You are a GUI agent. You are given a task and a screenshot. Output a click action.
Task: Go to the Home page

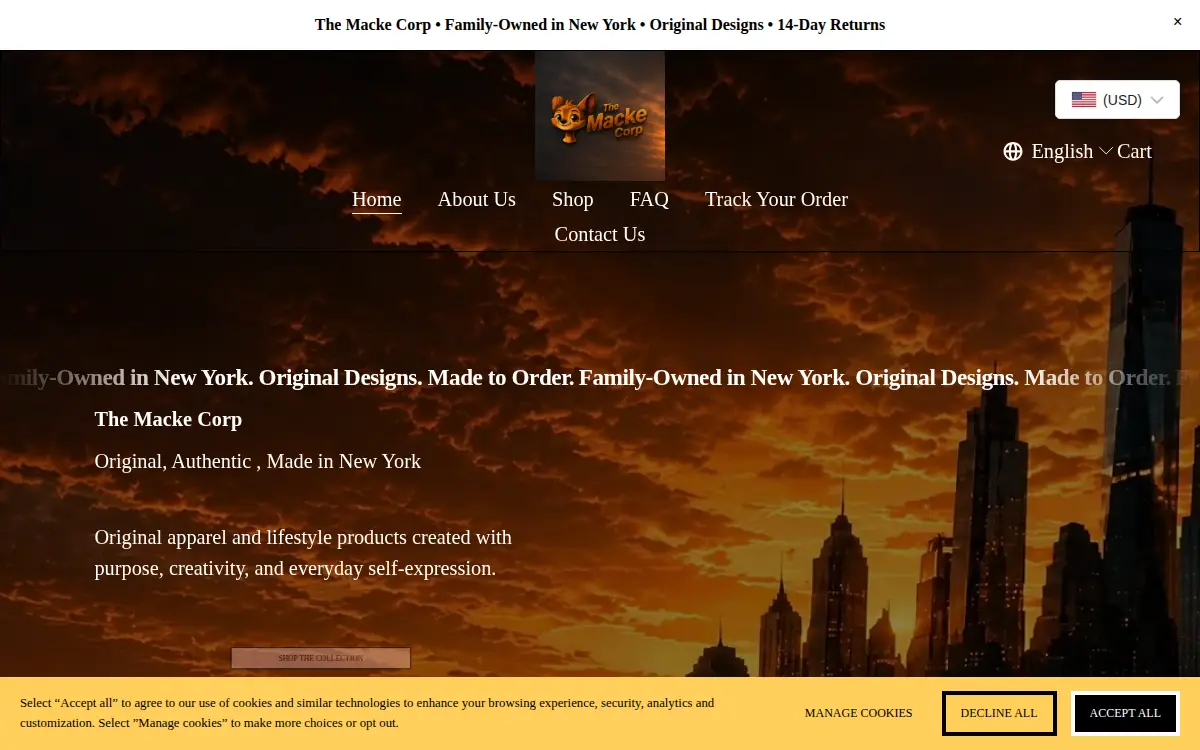[x=377, y=199]
